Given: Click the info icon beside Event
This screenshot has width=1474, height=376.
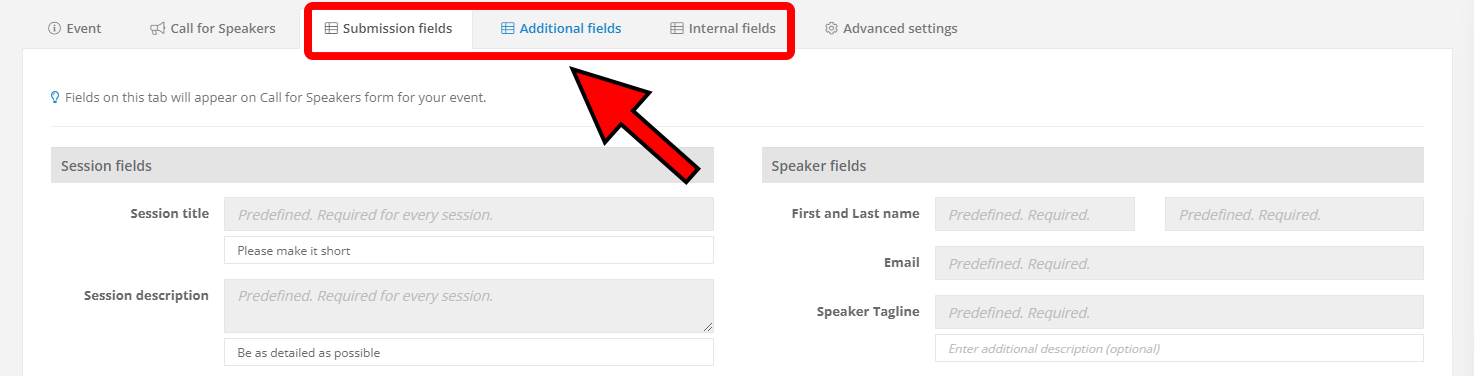Looking at the screenshot, I should (55, 29).
